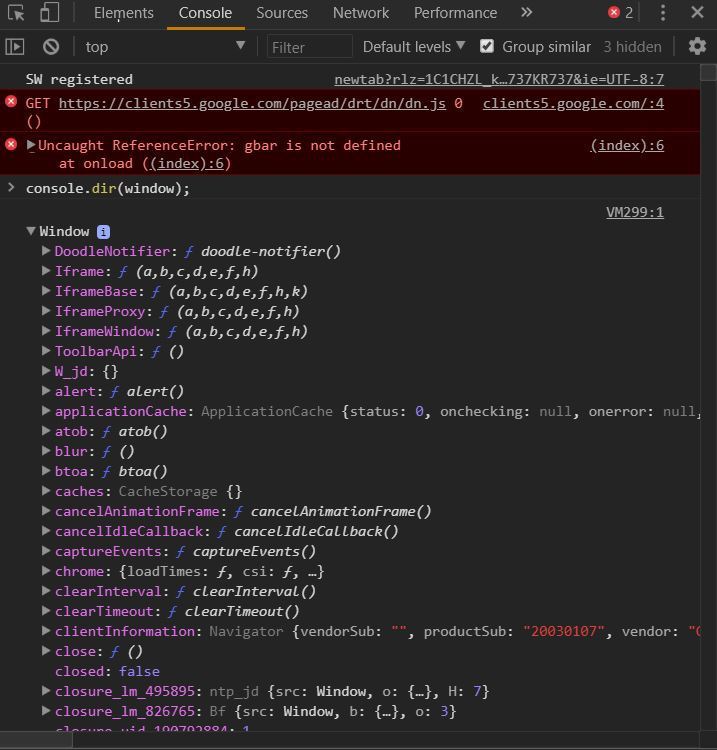Expand the Iframe property

pos(46,271)
